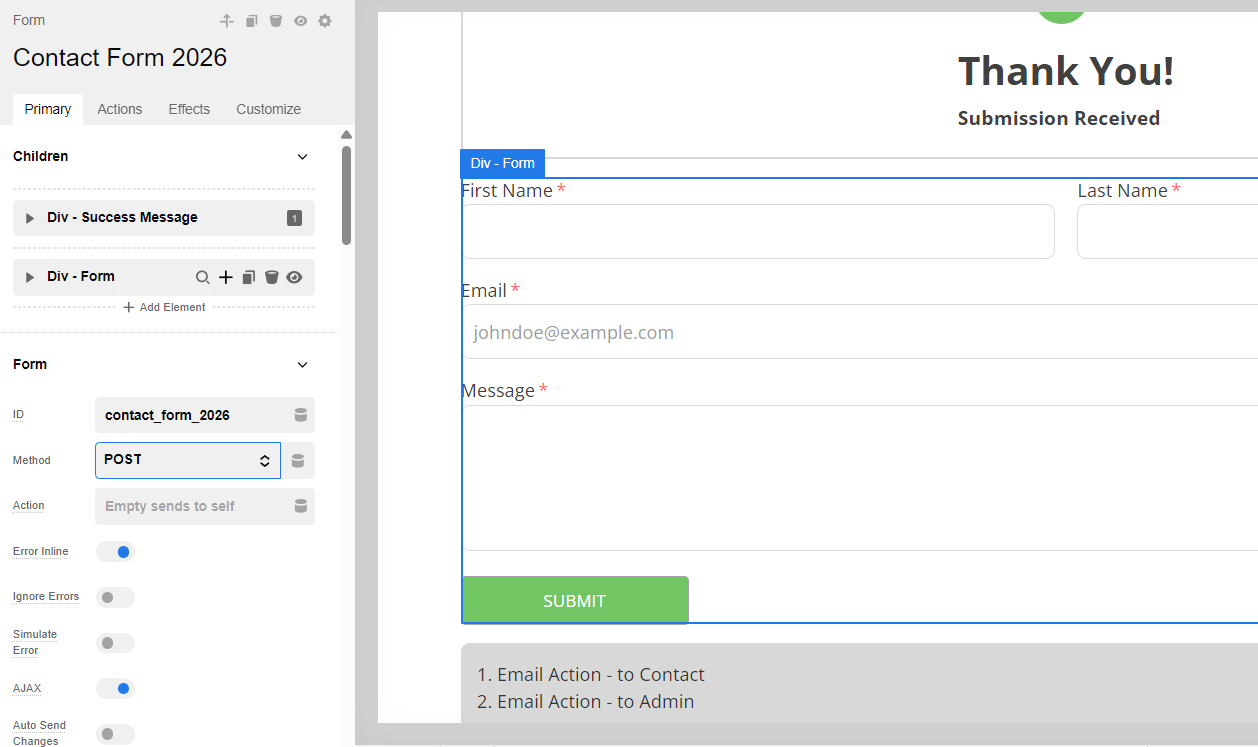Click the magnifier icon on the Div - Form row
This screenshot has height=747, width=1258.
click(x=202, y=277)
